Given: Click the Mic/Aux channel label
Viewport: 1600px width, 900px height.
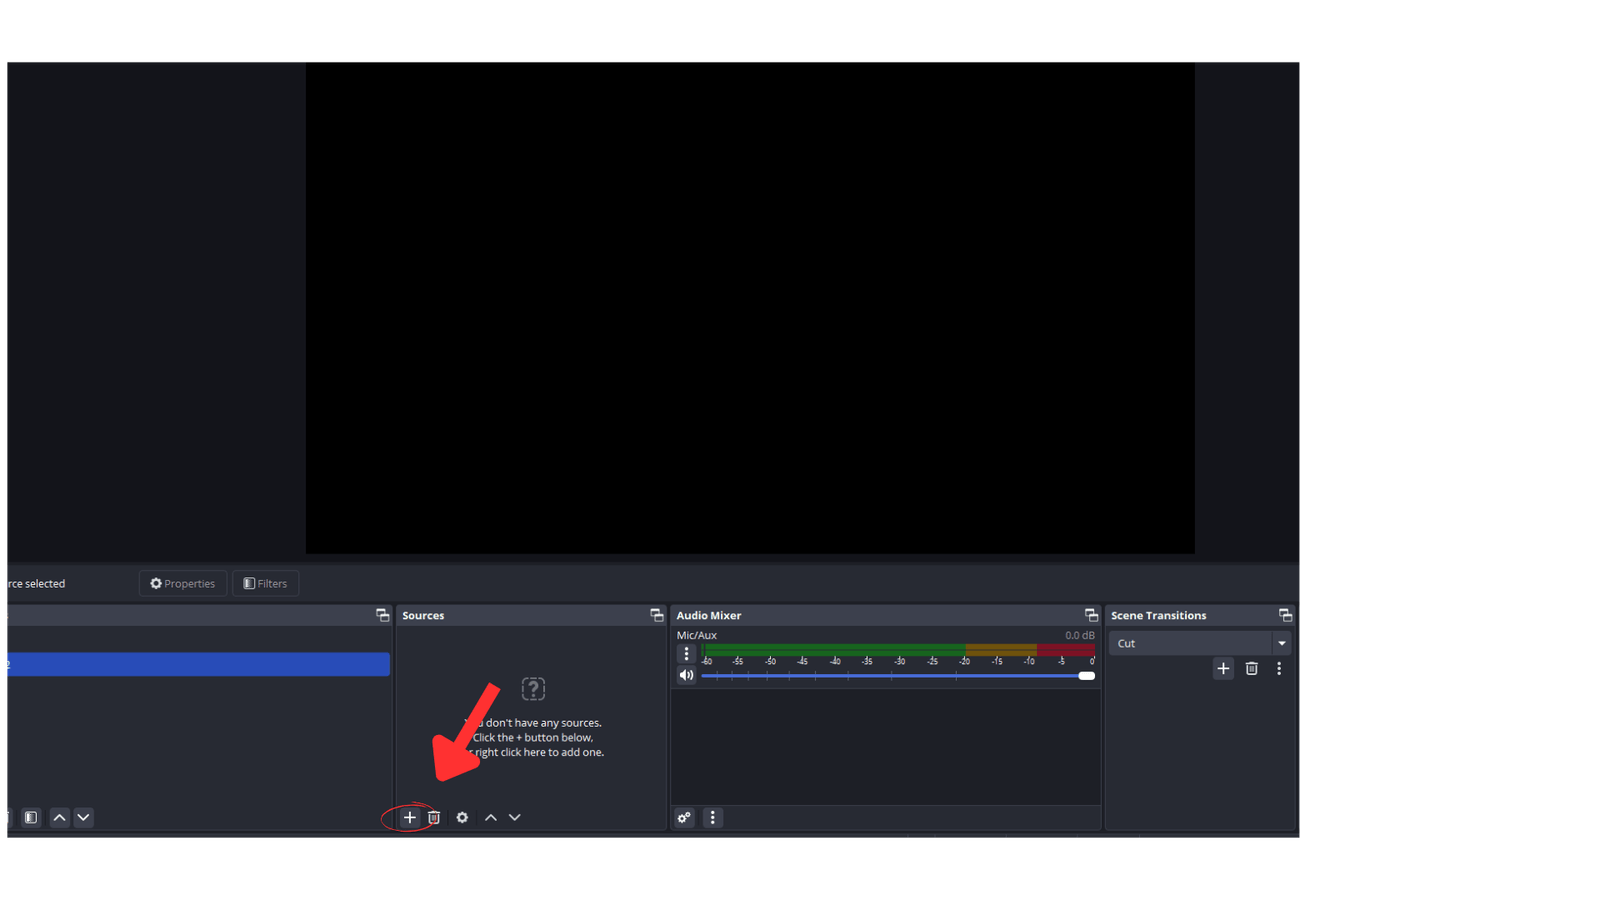Looking at the screenshot, I should click(x=696, y=635).
